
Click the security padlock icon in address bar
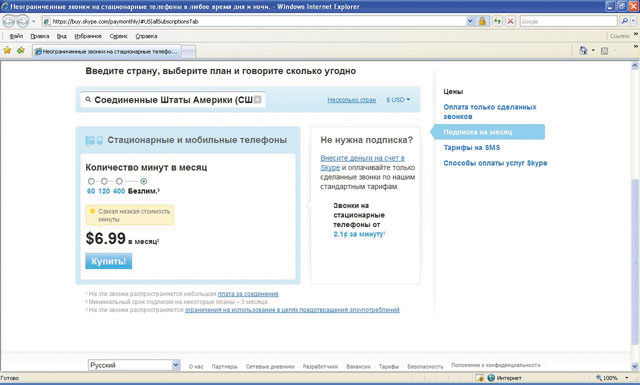click(x=482, y=21)
